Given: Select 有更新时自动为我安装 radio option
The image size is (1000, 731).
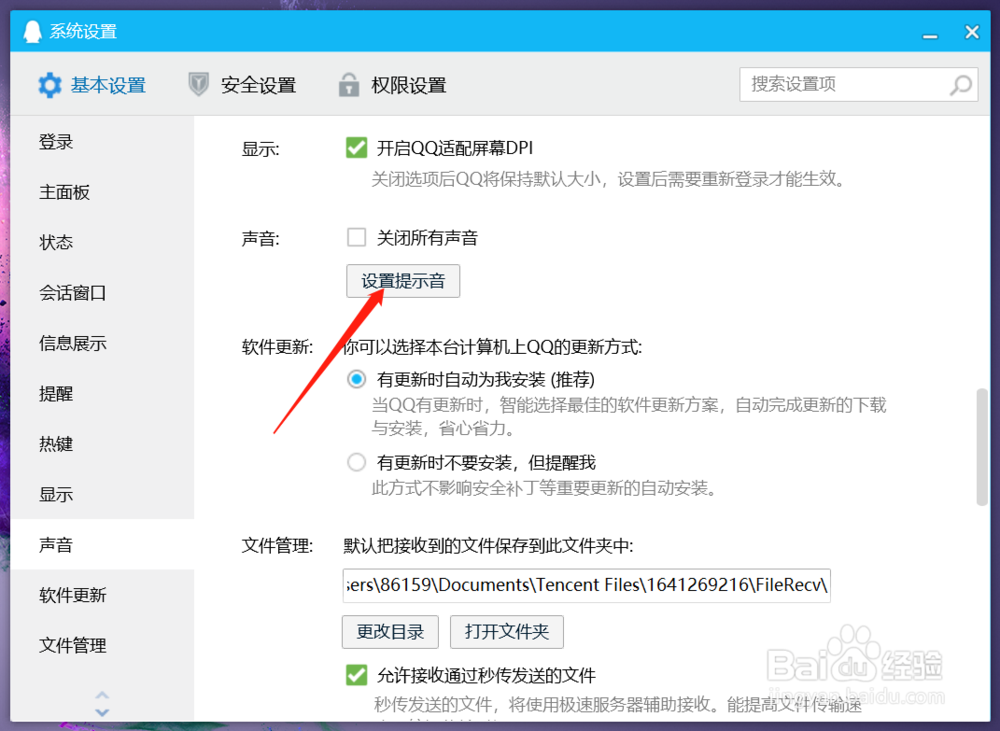Looking at the screenshot, I should coord(357,380).
